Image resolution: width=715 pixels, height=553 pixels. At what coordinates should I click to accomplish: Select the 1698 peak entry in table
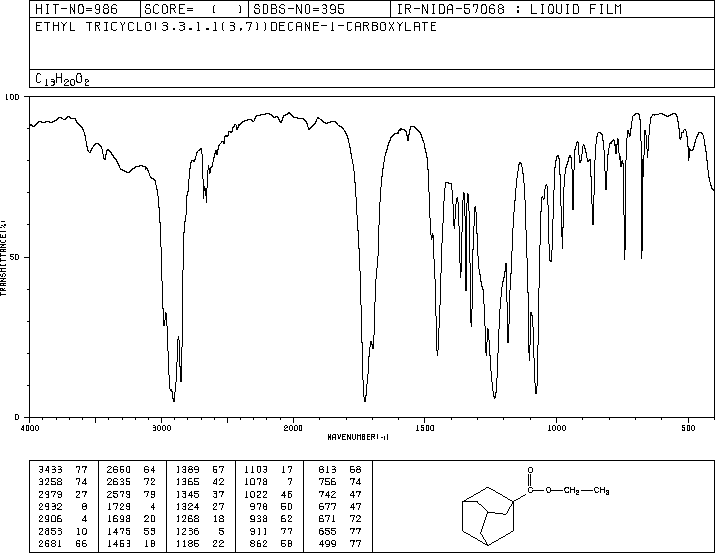pyautogui.click(x=131, y=519)
